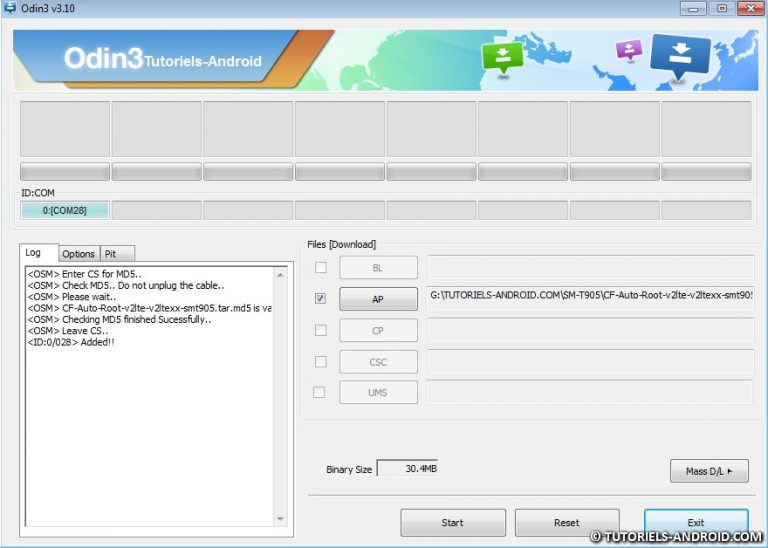Enable the CSC checkbox
The image size is (768, 548).
tap(320, 361)
